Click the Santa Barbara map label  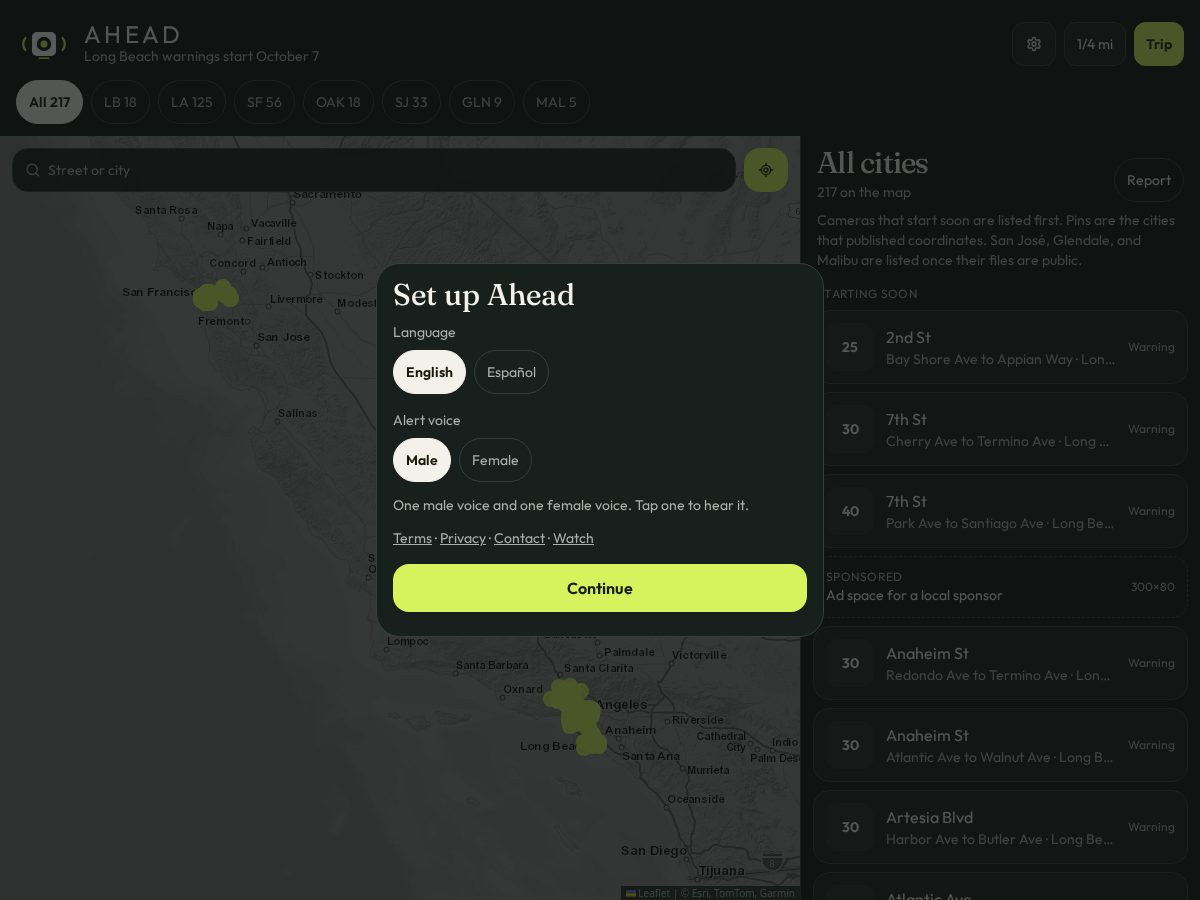pyautogui.click(x=492, y=665)
